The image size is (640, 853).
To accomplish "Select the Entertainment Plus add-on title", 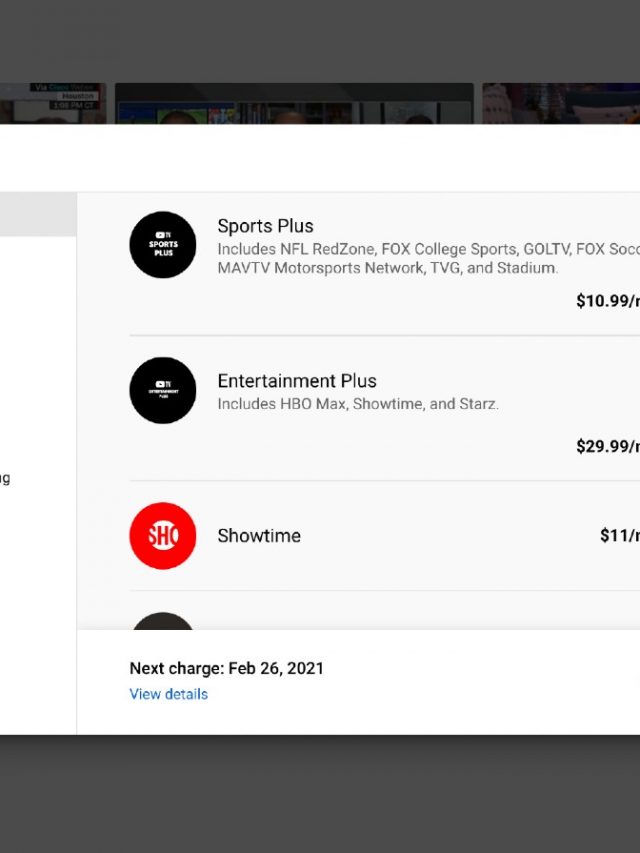I will click(297, 381).
